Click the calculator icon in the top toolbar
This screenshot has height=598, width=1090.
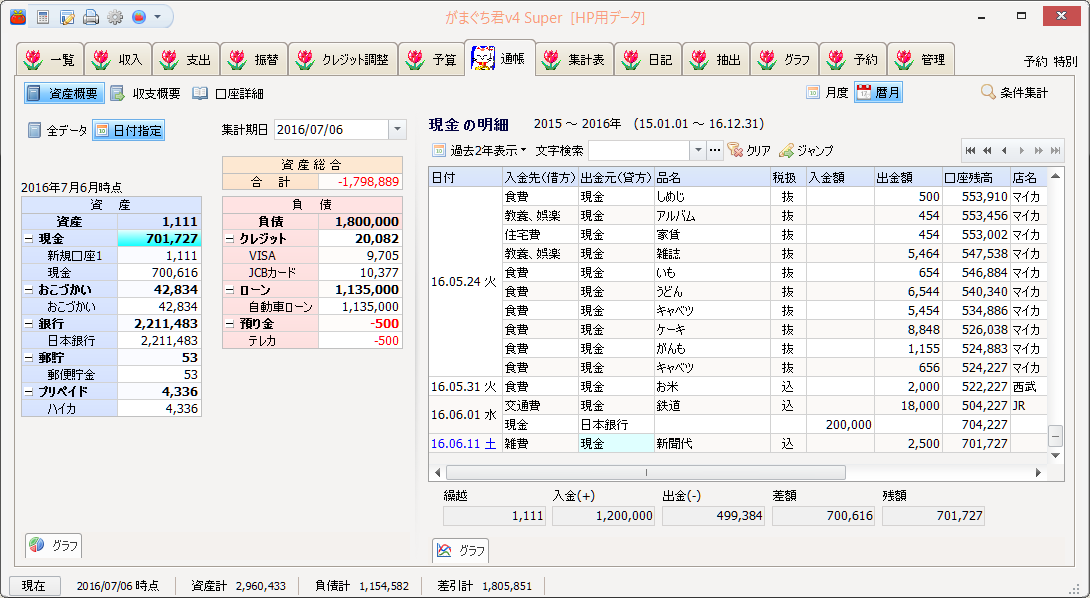click(42, 17)
